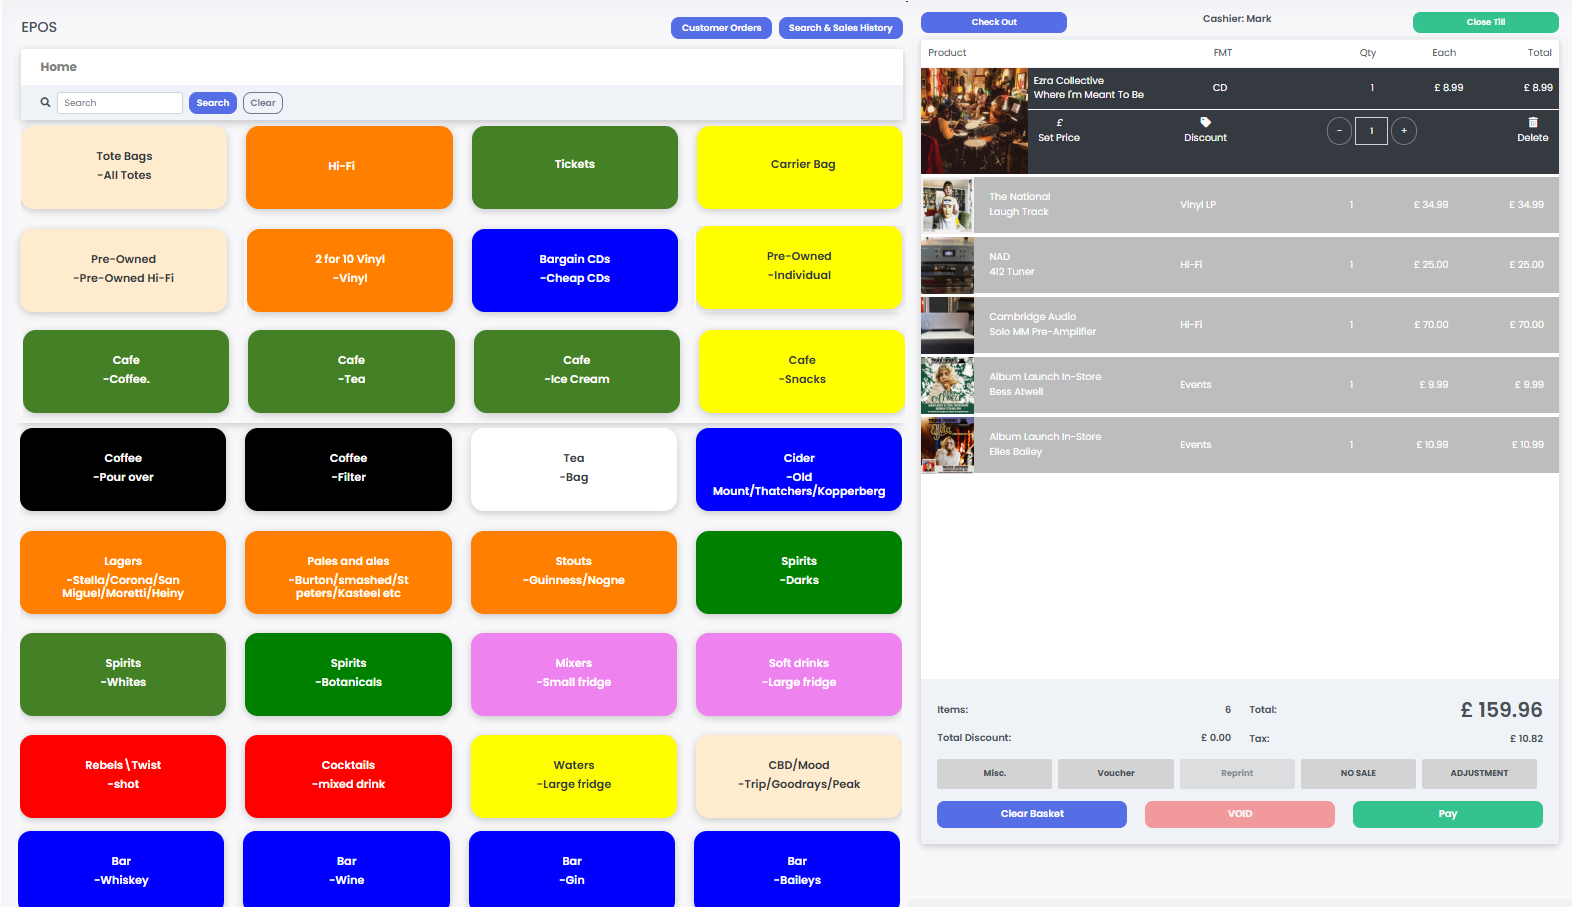Click the quantity input box

1371,131
